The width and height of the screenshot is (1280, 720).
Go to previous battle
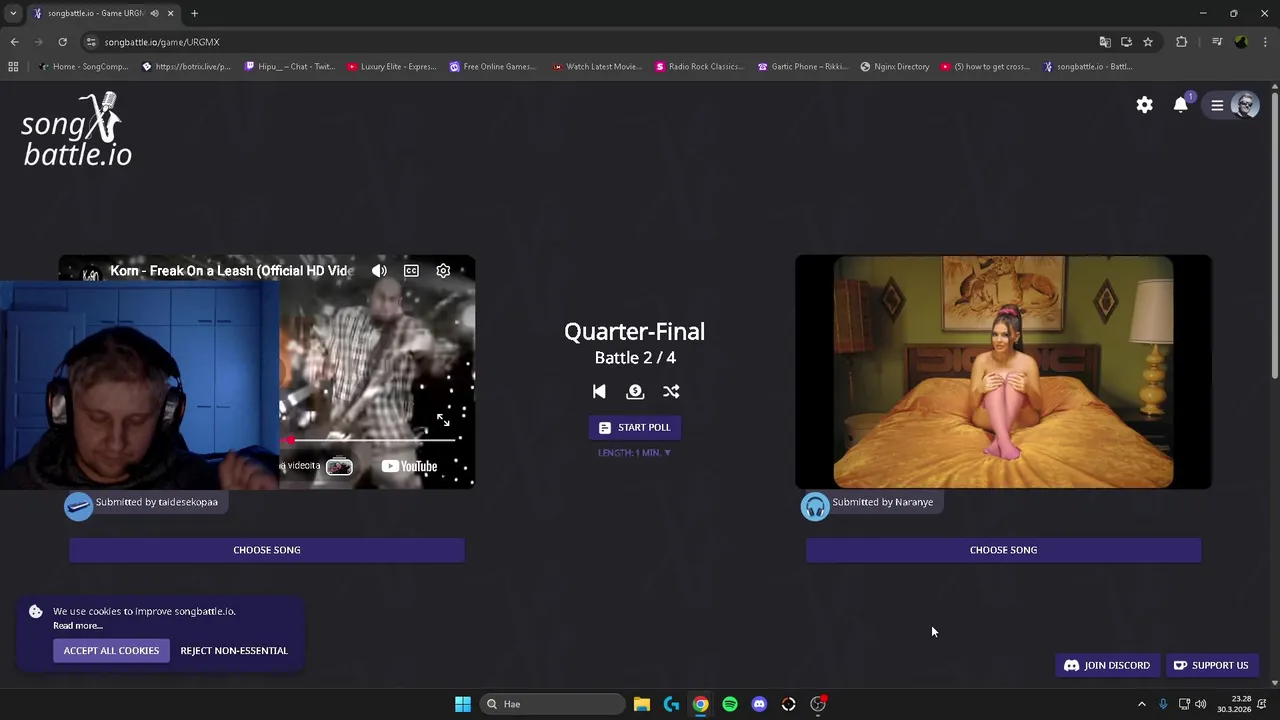pyautogui.click(x=599, y=392)
